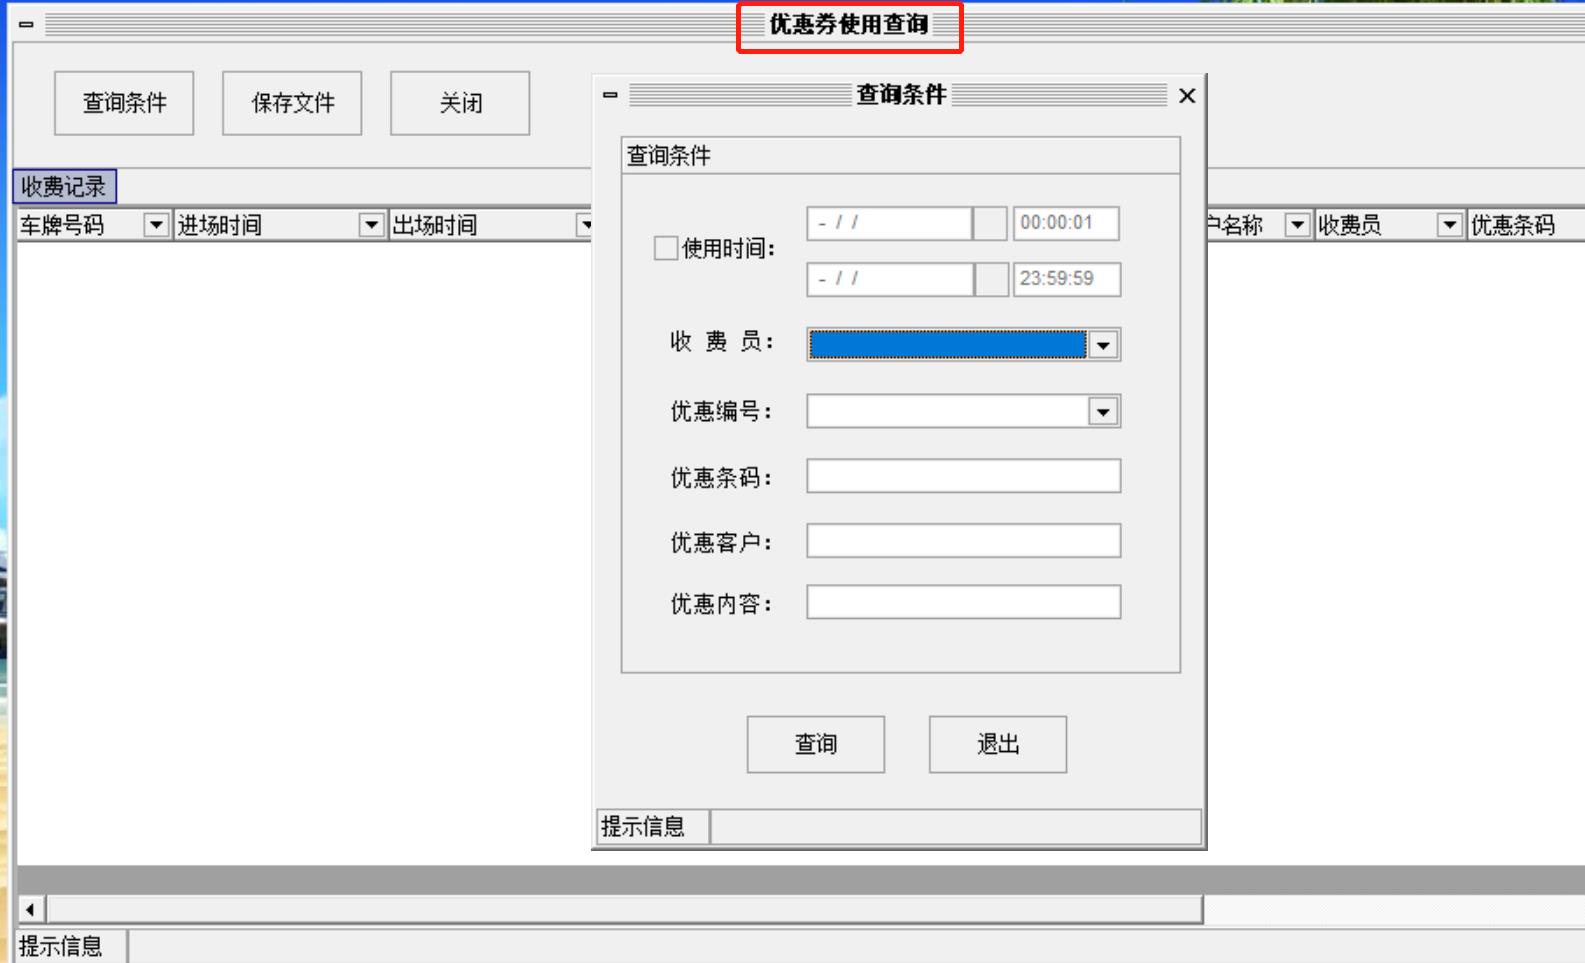Open the end date picker button
1585x963 pixels.
pos(991,279)
